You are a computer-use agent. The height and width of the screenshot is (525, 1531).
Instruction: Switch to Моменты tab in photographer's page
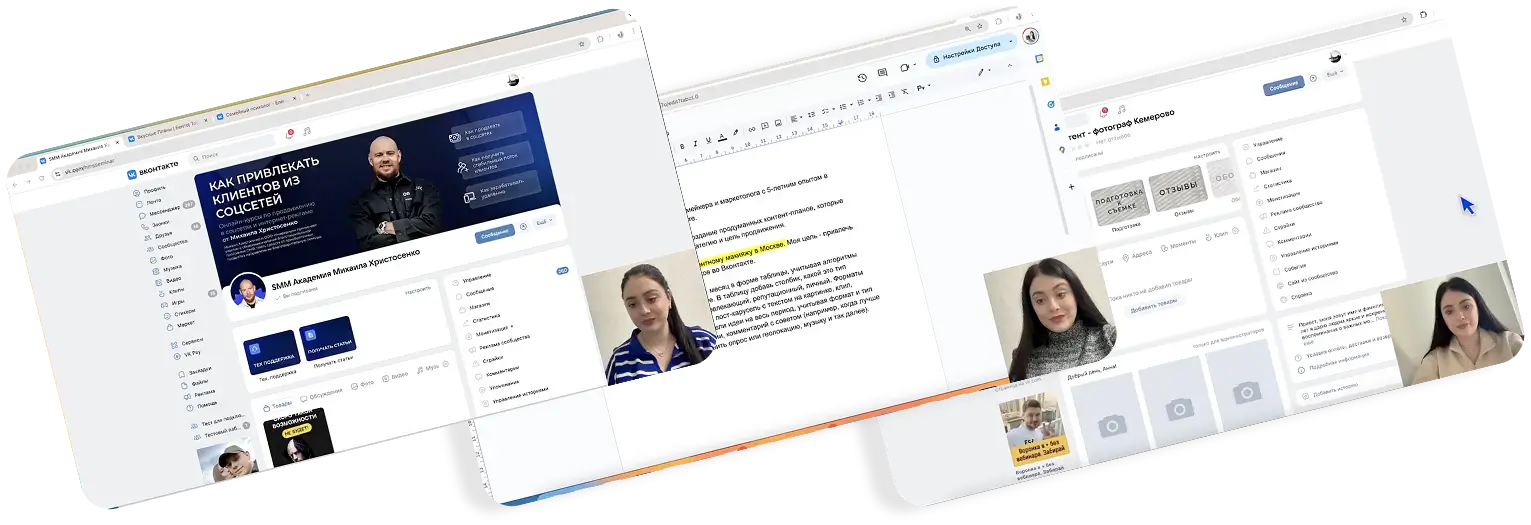1178,247
